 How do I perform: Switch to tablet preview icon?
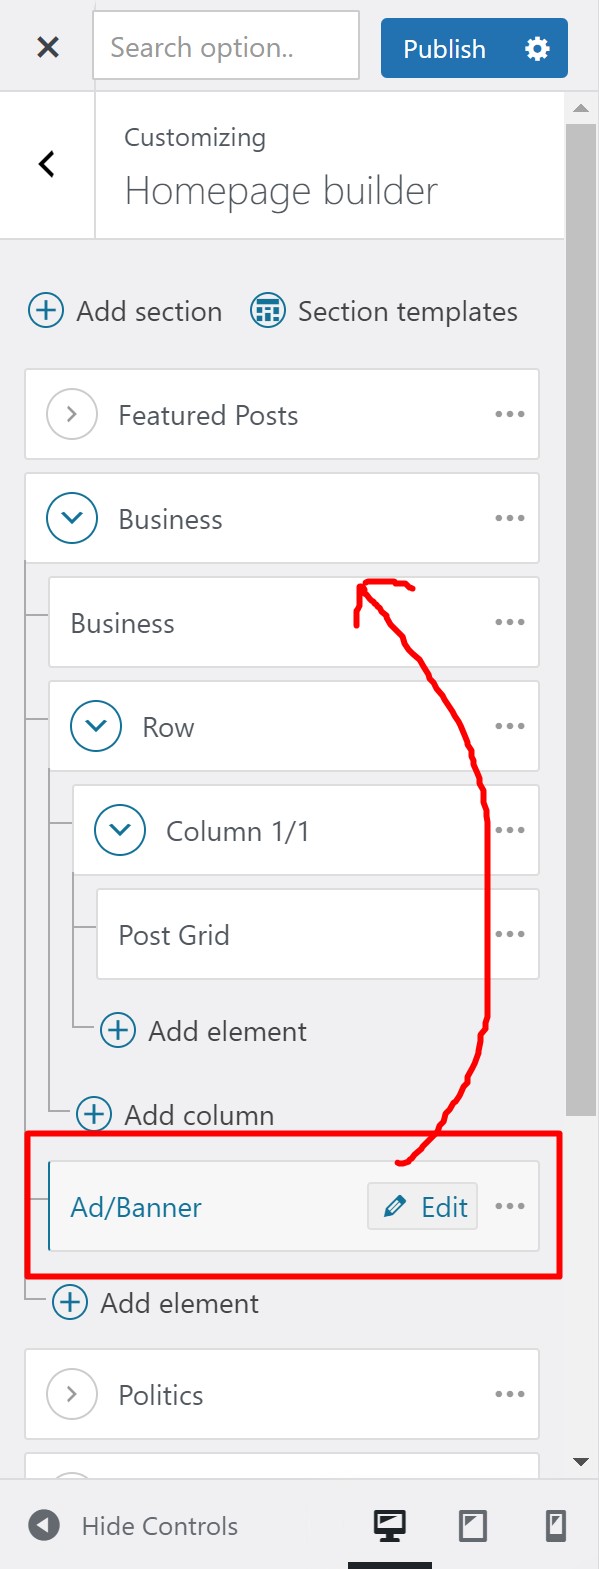pos(473,1526)
